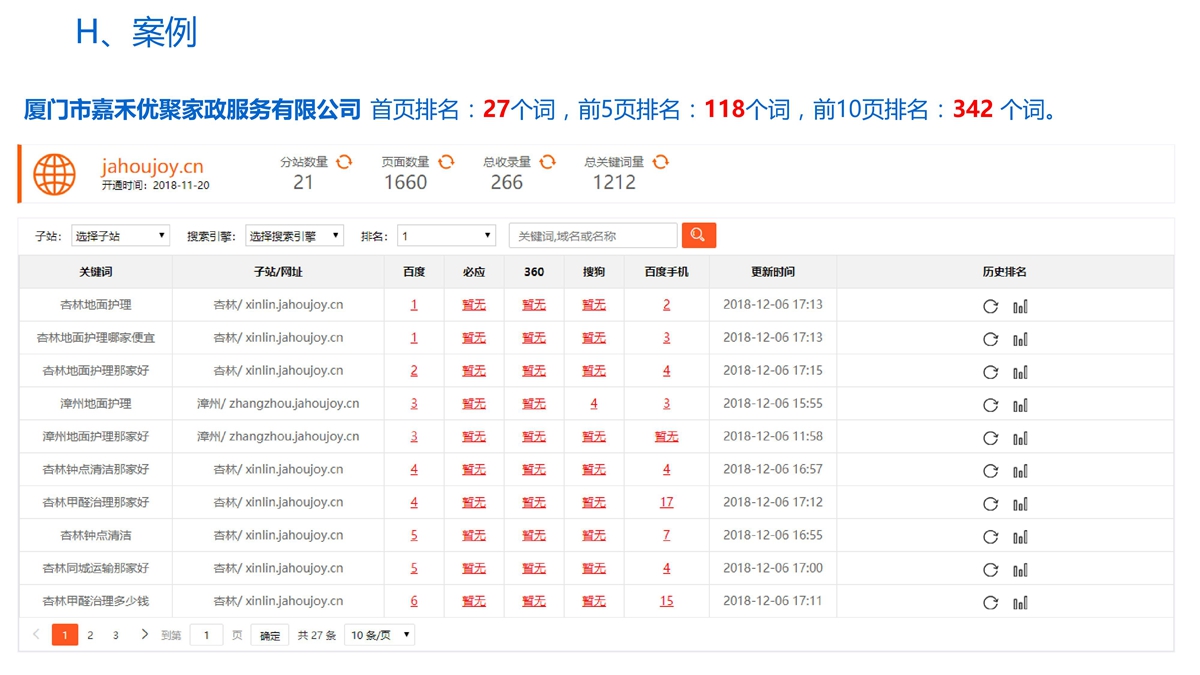Go to page 3 in pagination
Viewport: 1200px width, 675px height.
click(x=115, y=635)
